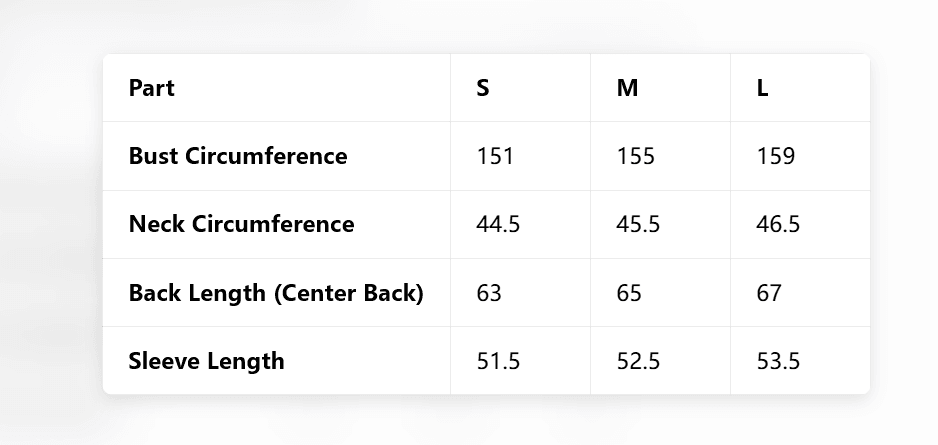Select the L size column header
938x445 pixels.
tap(762, 88)
